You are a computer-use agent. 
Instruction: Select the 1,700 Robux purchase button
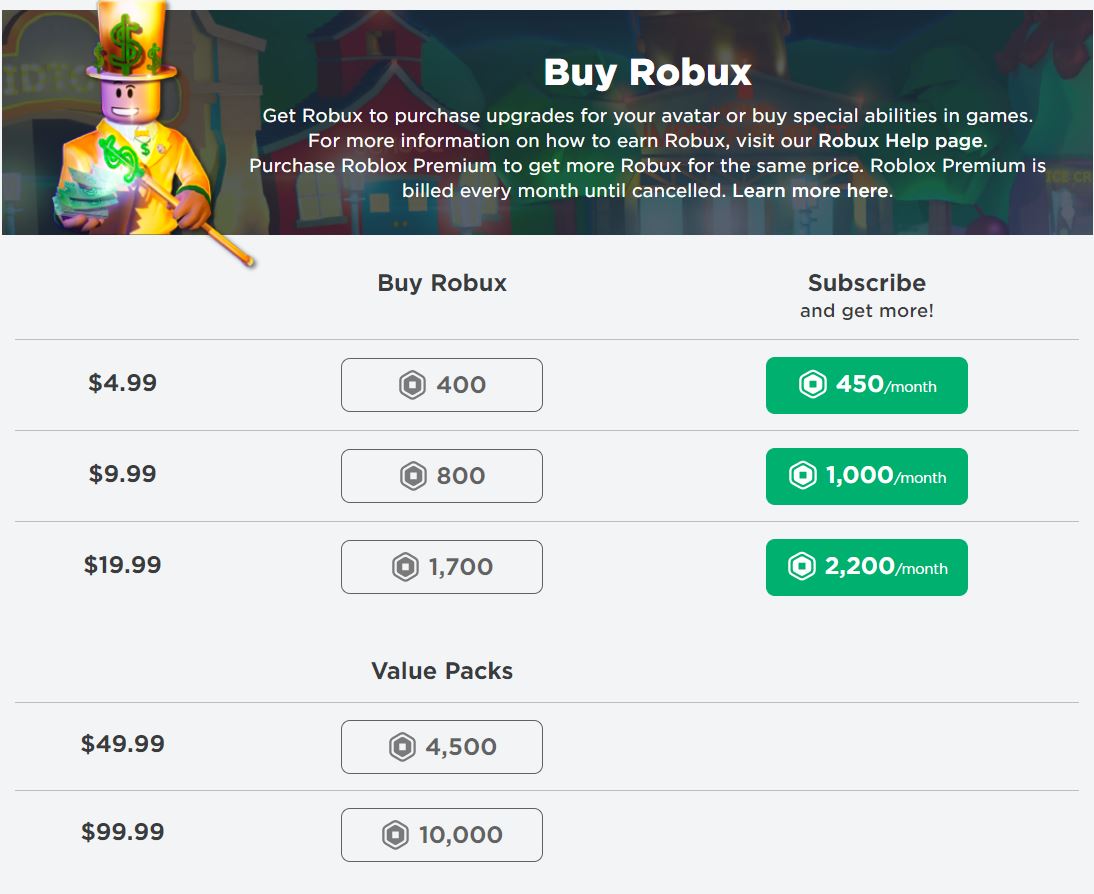pos(442,567)
